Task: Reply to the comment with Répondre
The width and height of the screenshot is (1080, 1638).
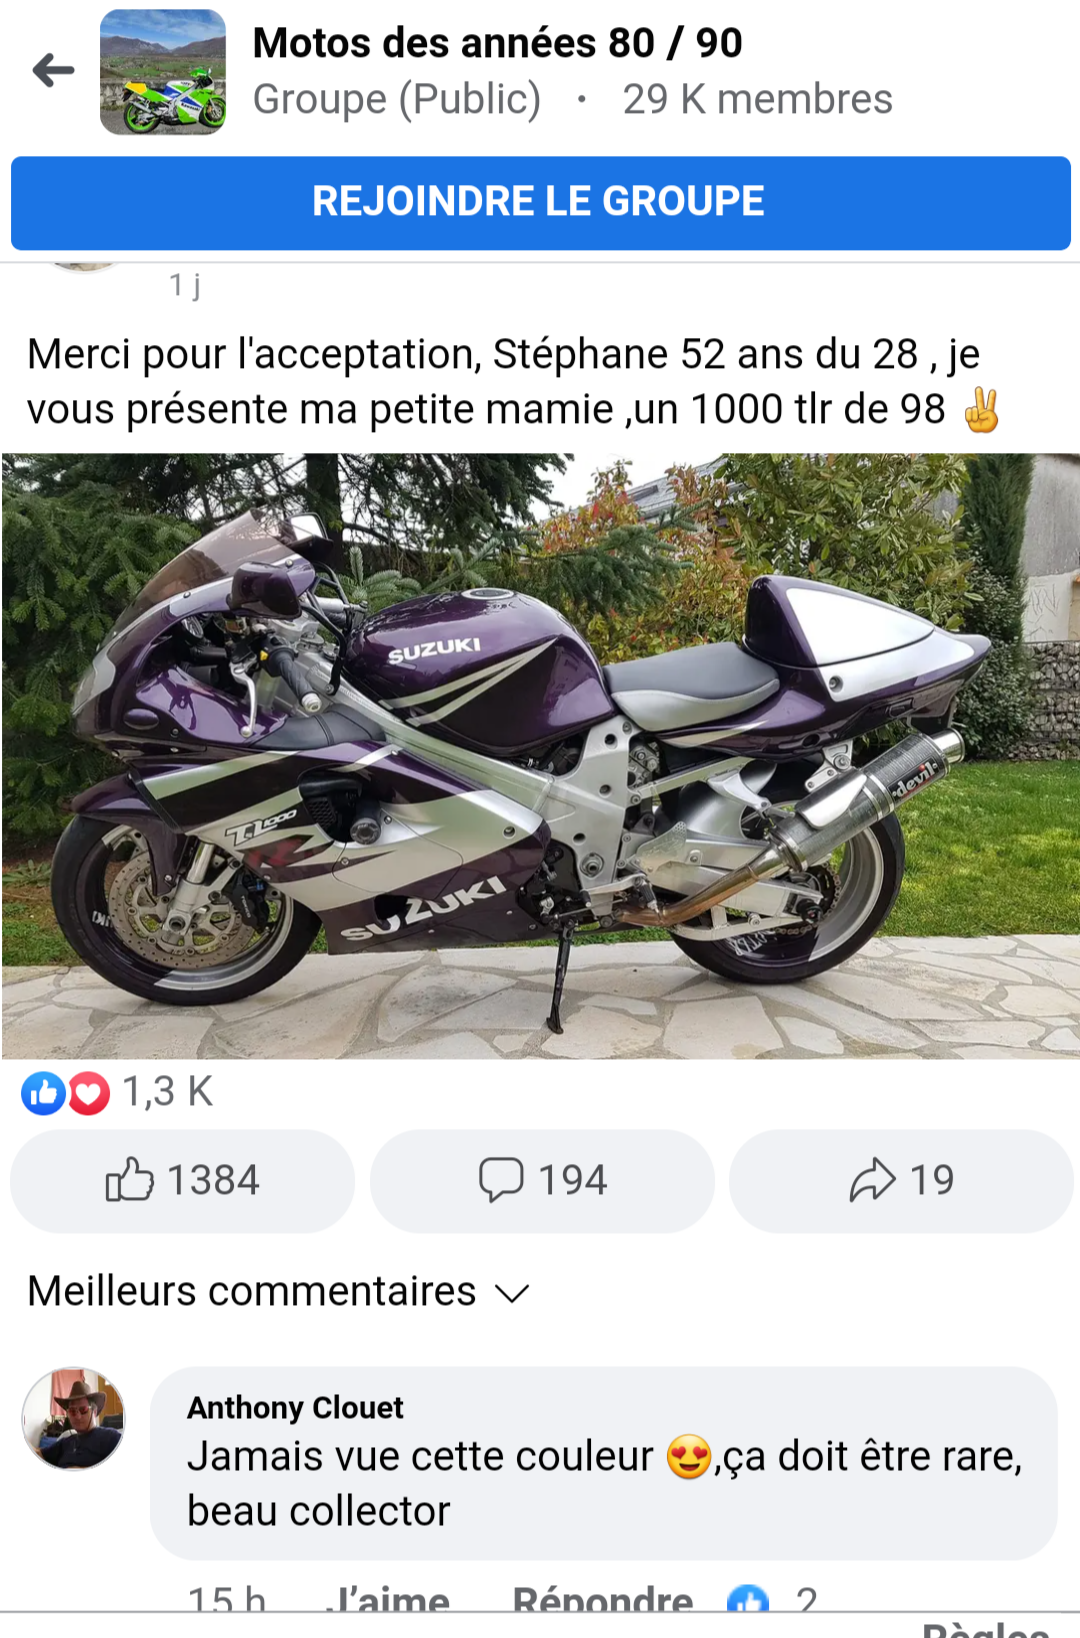Action: click(x=602, y=1598)
